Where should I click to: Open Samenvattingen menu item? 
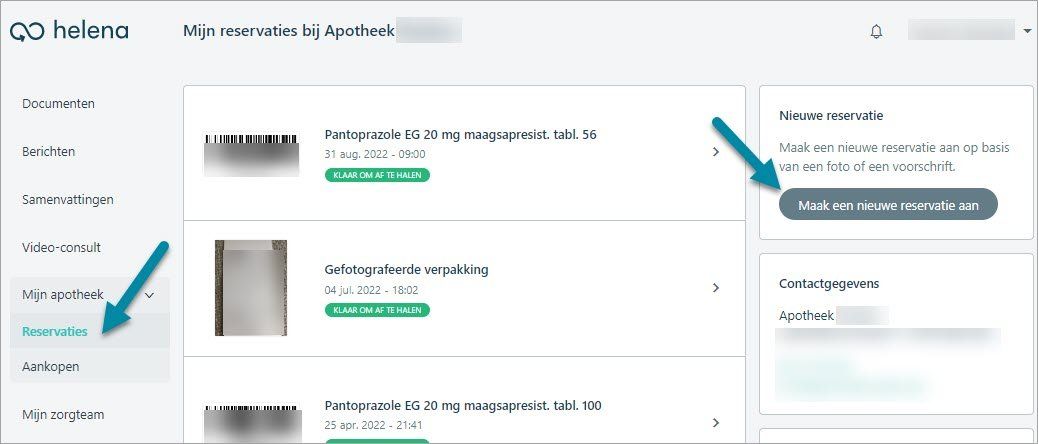tap(68, 200)
